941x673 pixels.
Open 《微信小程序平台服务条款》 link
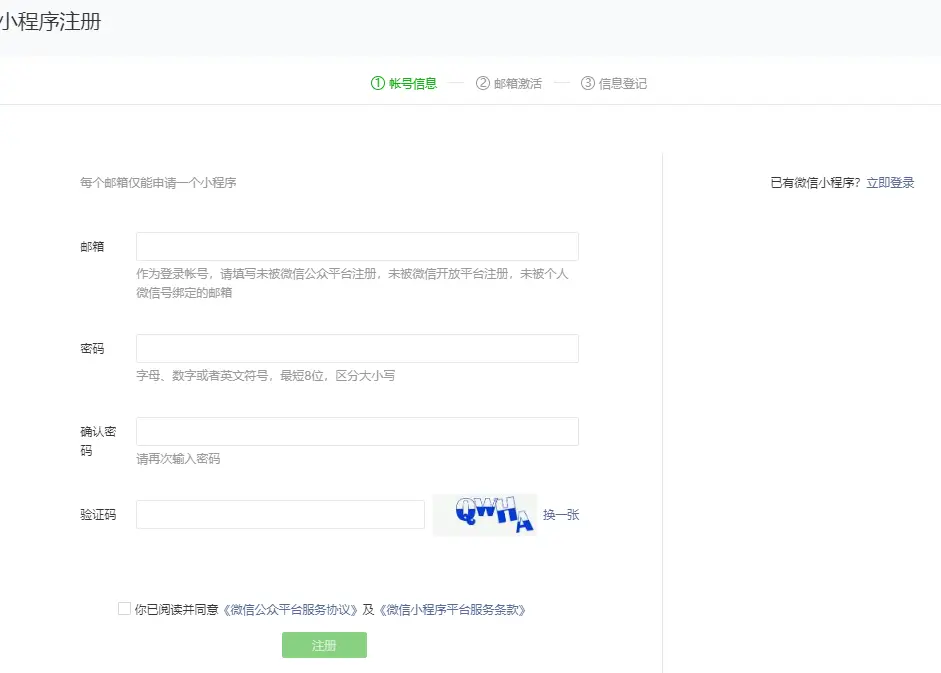(x=452, y=610)
